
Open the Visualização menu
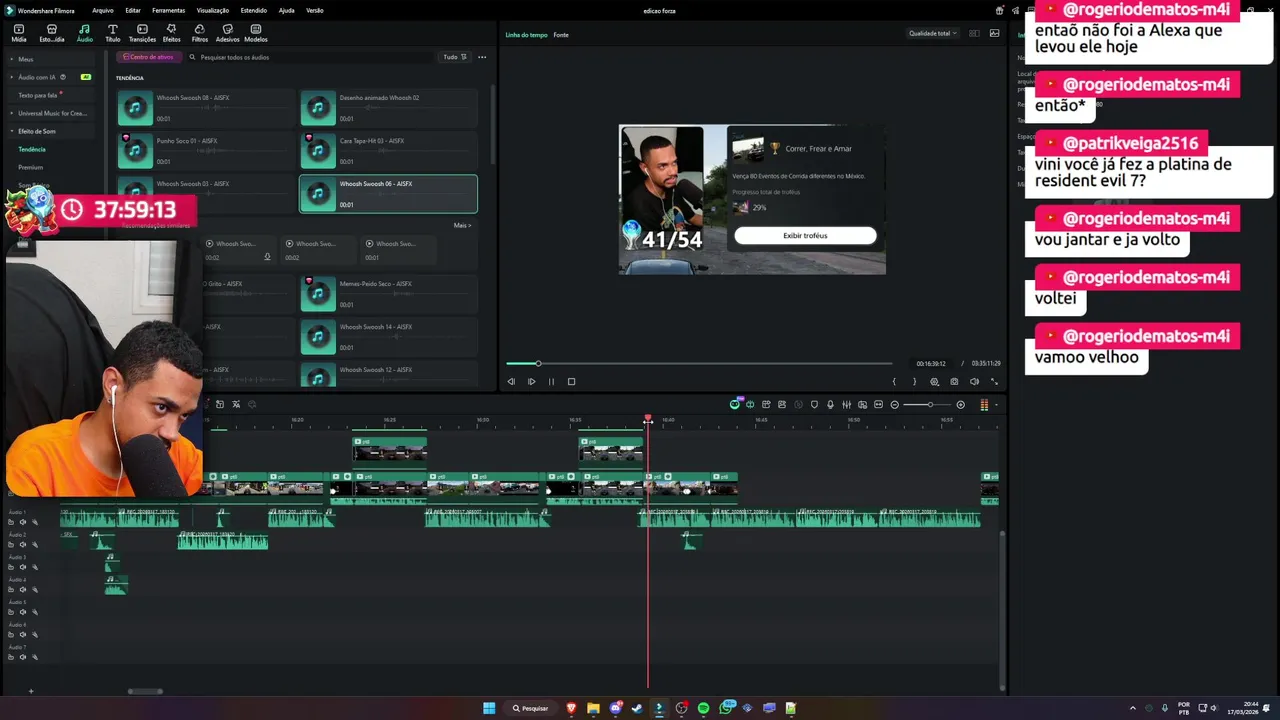[213, 10]
